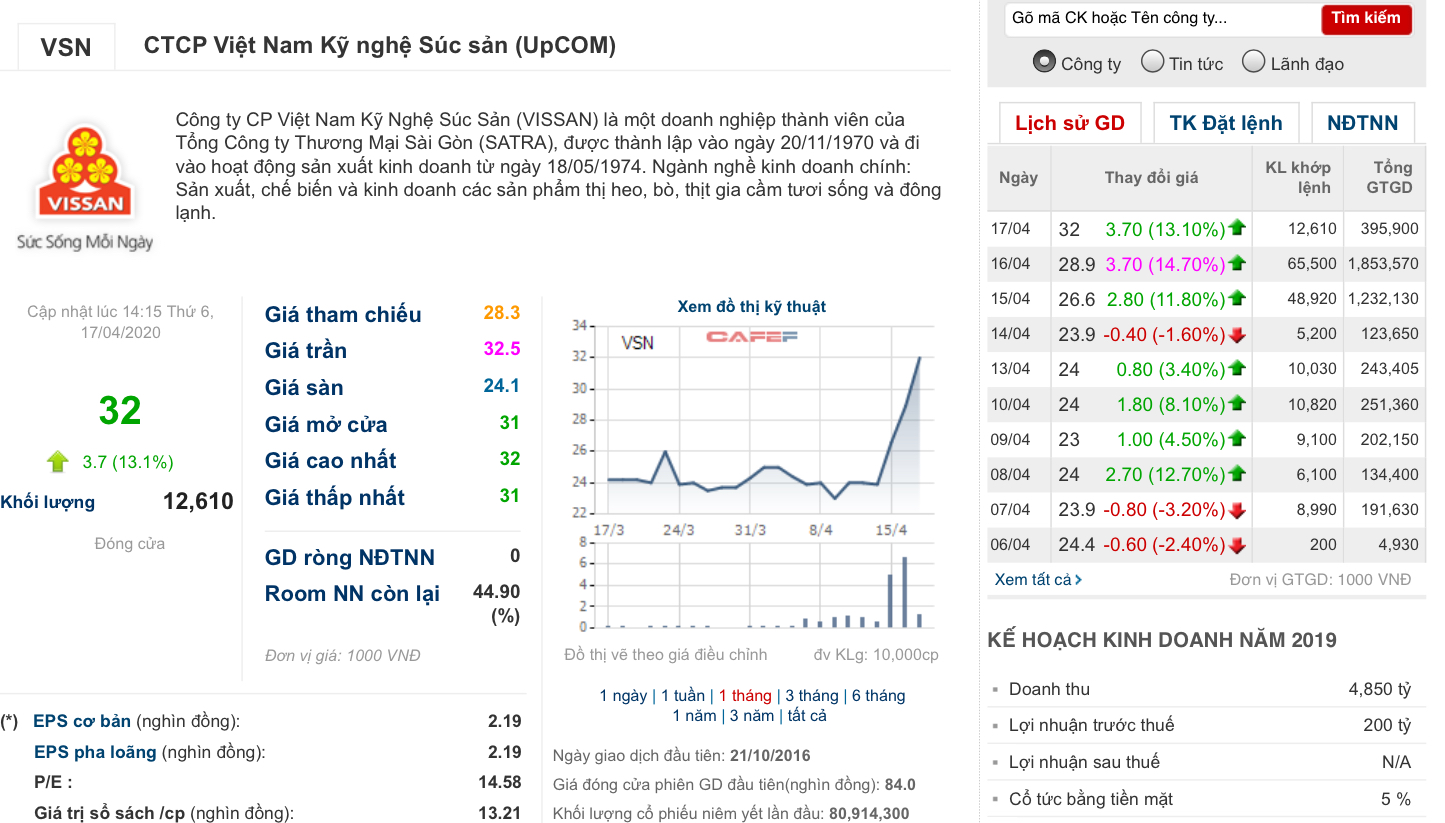Click the Ngày column header
Image resolution: width=1445 pixels, height=823 pixels.
pyautogui.click(x=1018, y=177)
